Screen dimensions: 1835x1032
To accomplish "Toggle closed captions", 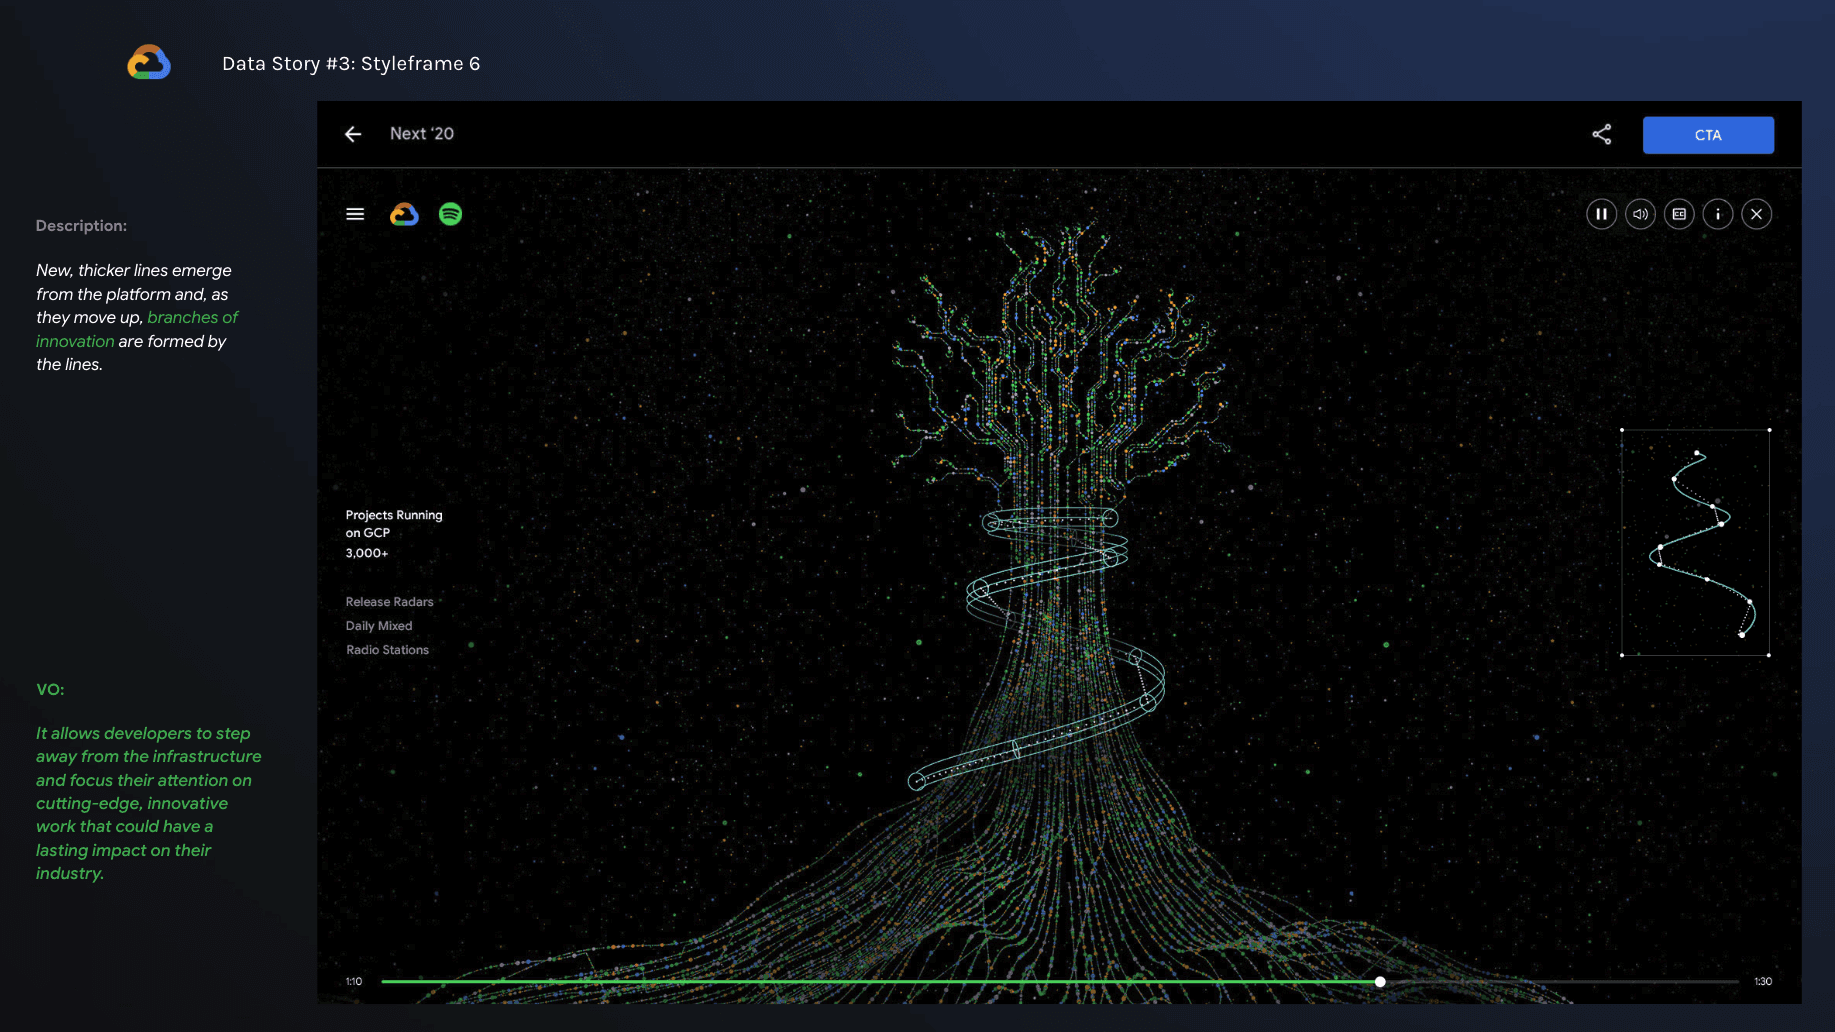I will [x=1679, y=214].
